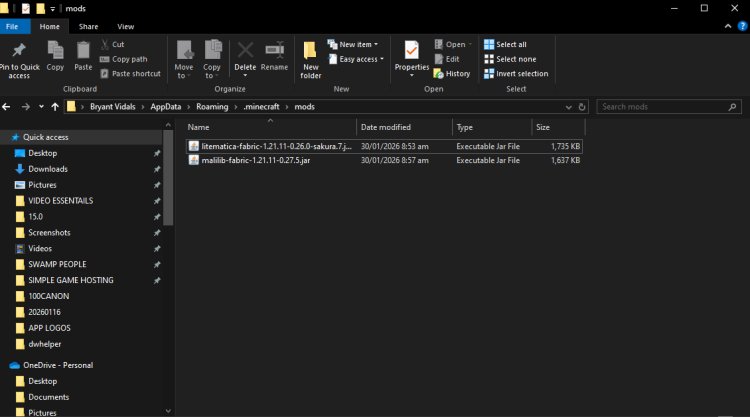750x417 pixels.
Task: Navigate up one folder with Up arrow
Action: [54, 106]
